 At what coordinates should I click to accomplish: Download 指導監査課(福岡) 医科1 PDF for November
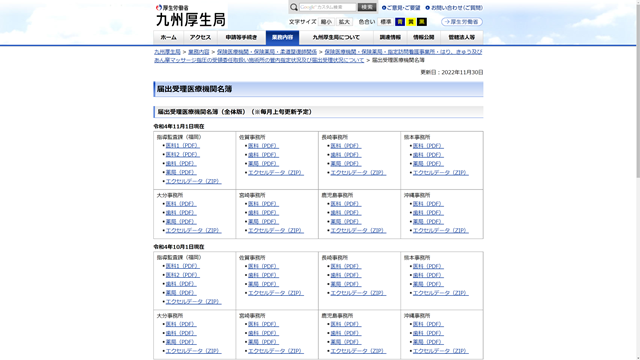click(182, 146)
